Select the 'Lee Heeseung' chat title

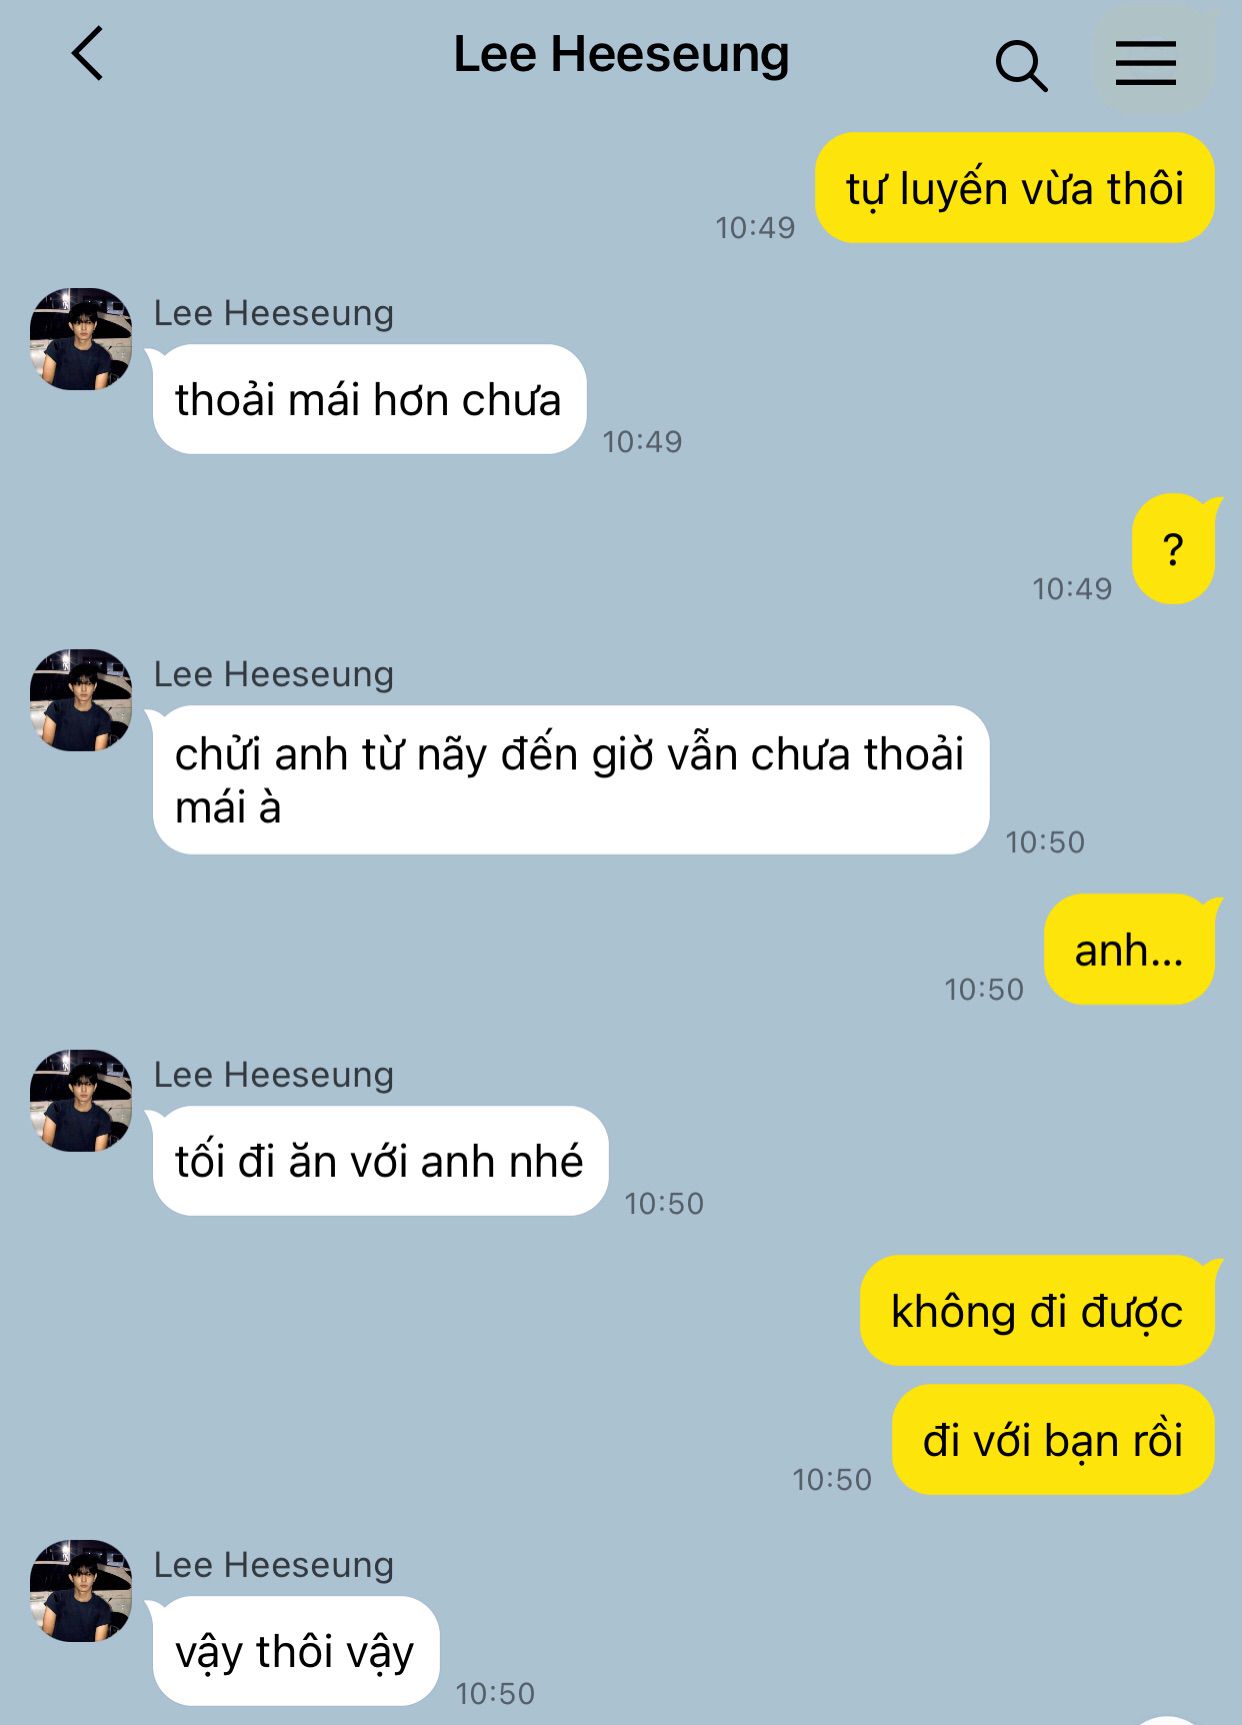pyautogui.click(x=621, y=55)
